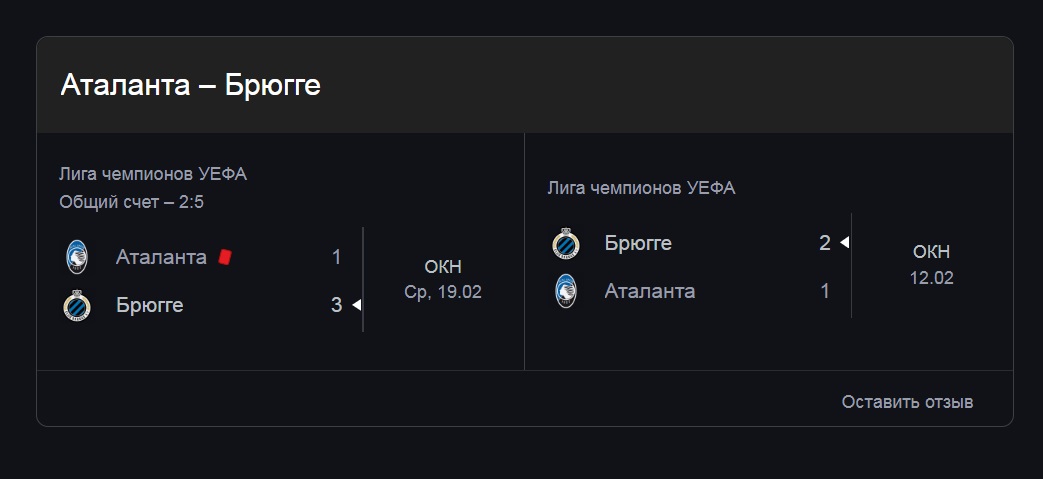Click the Ср, 19.02 match date

pyautogui.click(x=443, y=292)
